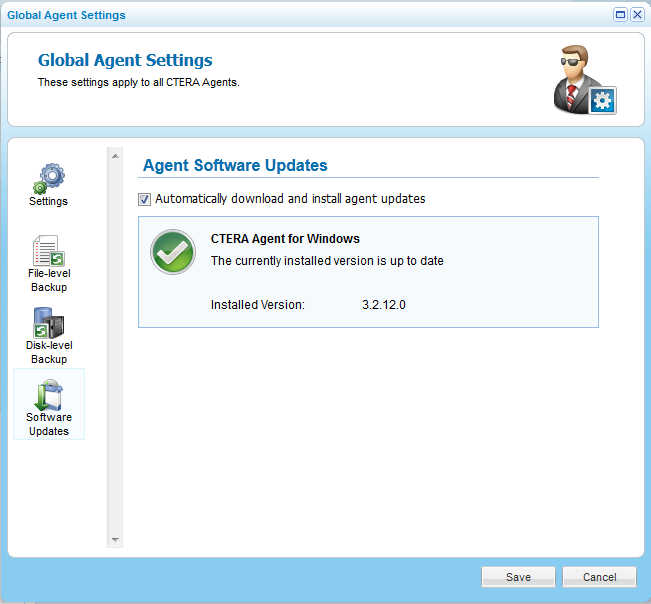
Task: Open the File-level Backup section
Action: (x=49, y=264)
